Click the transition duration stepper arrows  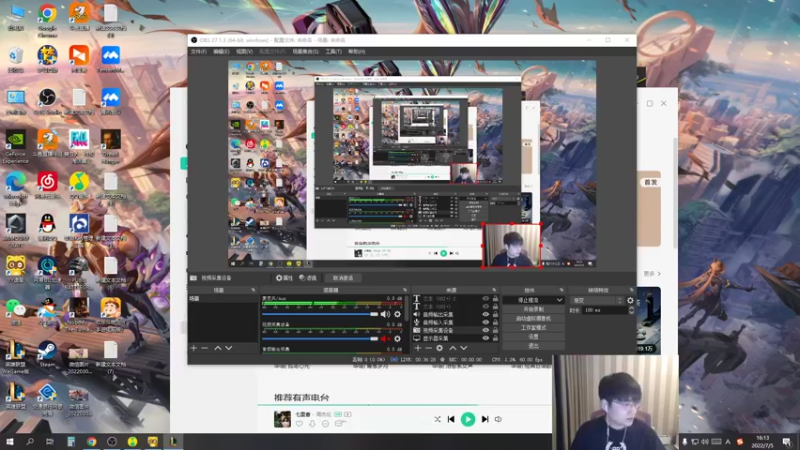tap(631, 310)
